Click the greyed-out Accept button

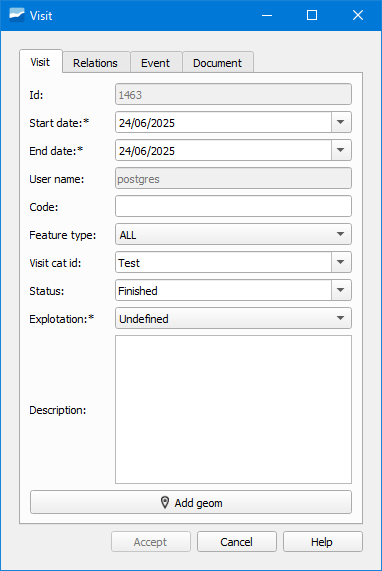(151, 542)
